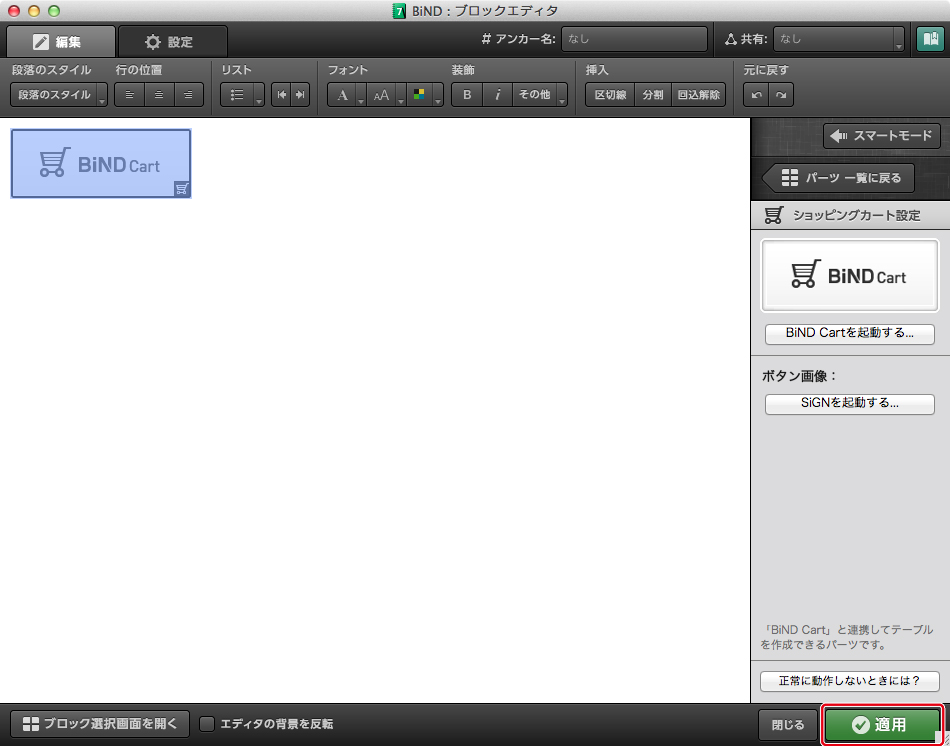Expand the font face dropdown arrow

pyautogui.click(x=361, y=95)
